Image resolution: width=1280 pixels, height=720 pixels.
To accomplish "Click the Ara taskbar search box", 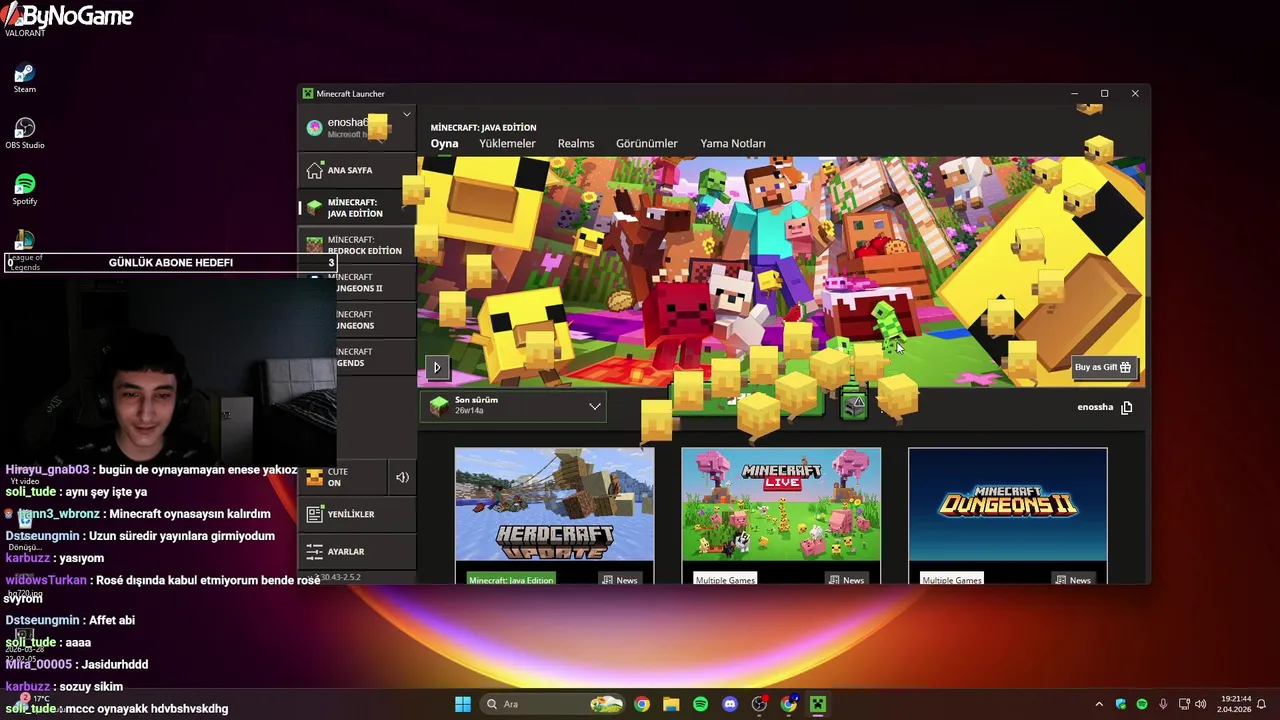I will (553, 704).
